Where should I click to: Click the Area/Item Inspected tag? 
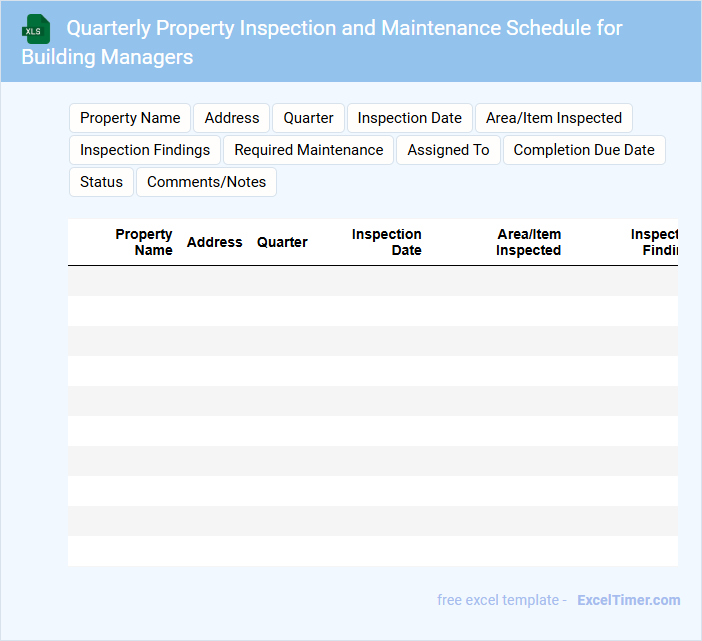(553, 118)
